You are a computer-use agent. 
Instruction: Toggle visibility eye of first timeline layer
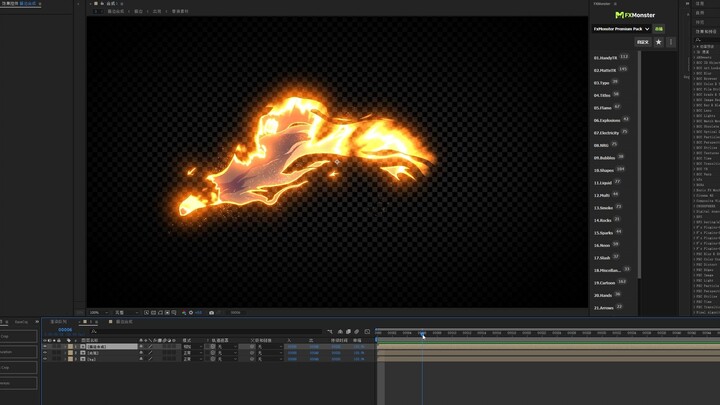coord(45,346)
